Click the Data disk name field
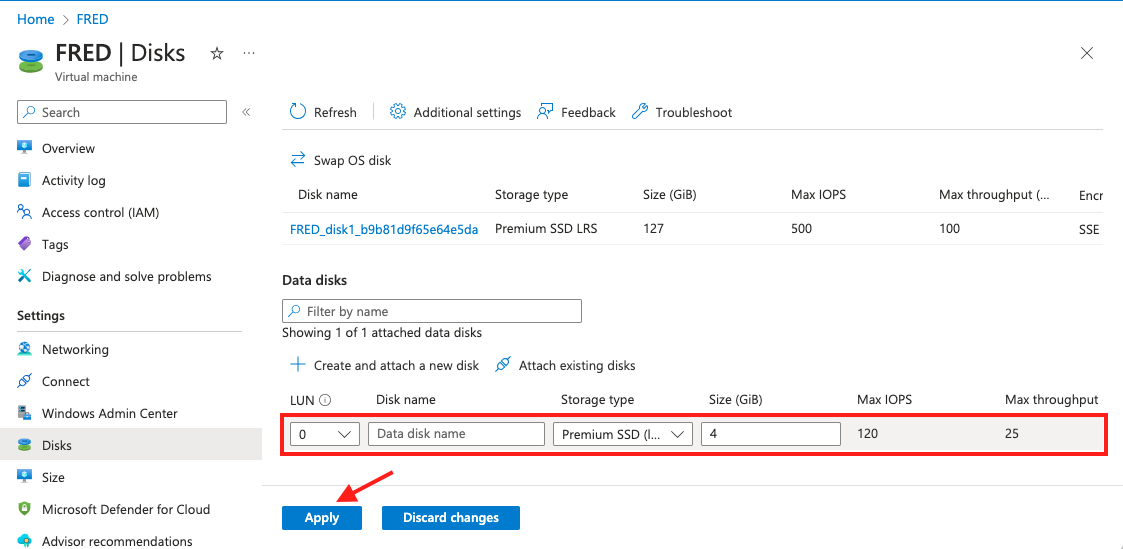Image resolution: width=1123 pixels, height=549 pixels. click(455, 434)
